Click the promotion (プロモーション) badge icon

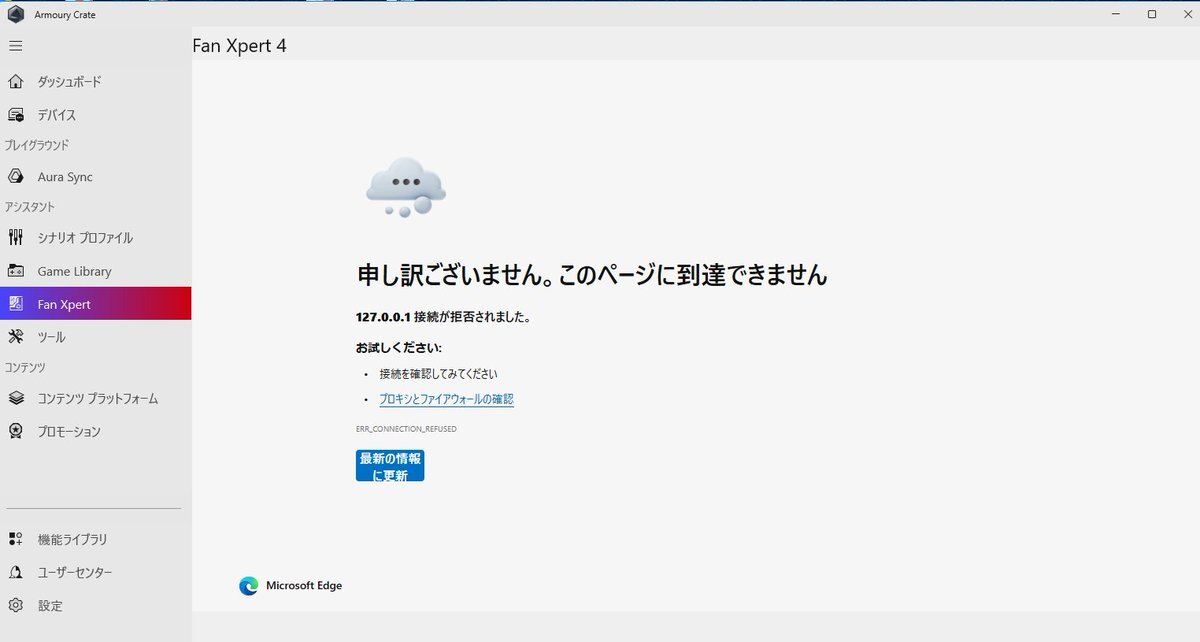point(16,431)
